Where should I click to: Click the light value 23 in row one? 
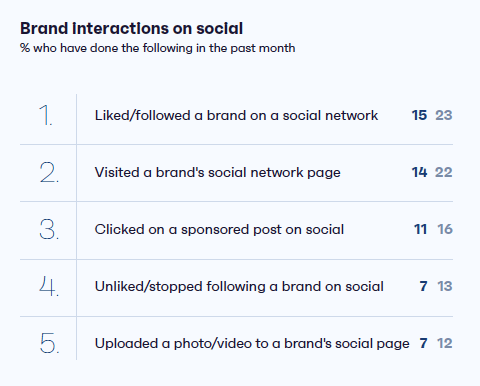[444, 115]
